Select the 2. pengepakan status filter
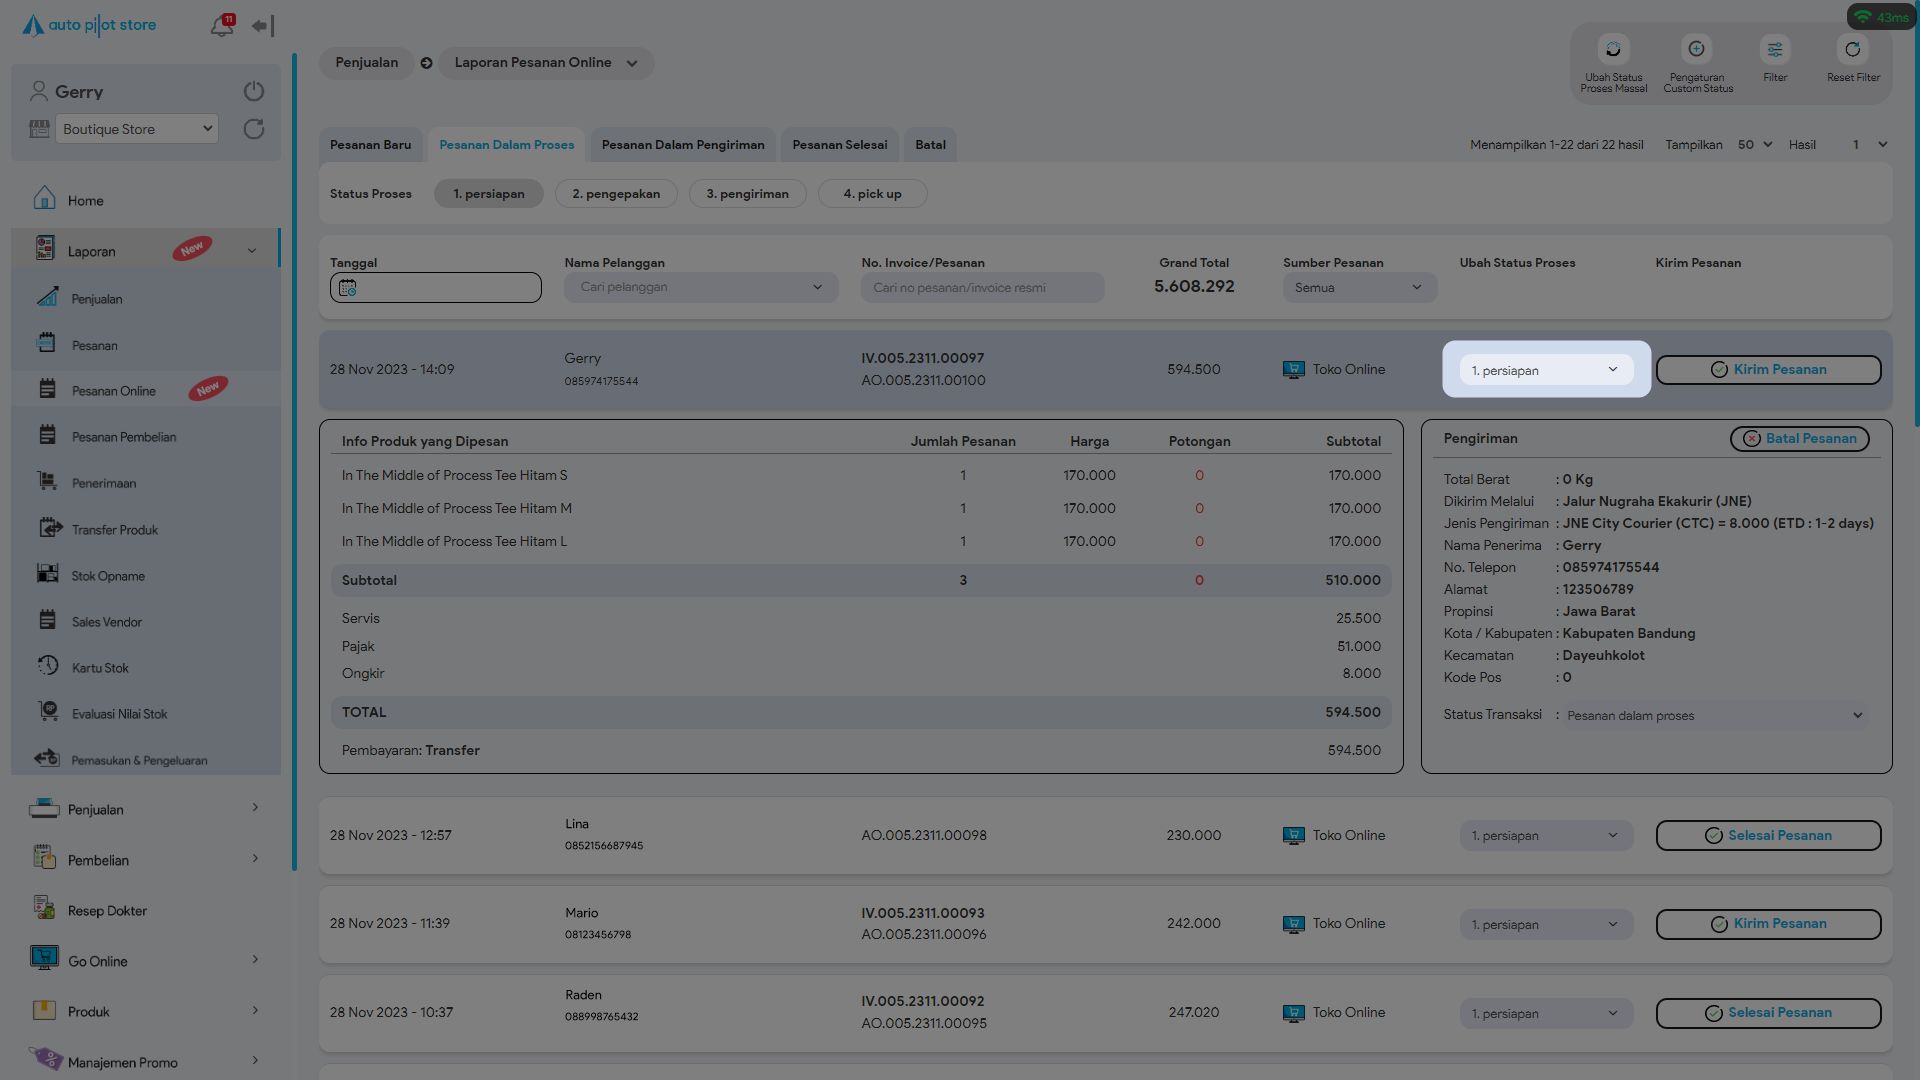The image size is (1920, 1080). [x=616, y=194]
